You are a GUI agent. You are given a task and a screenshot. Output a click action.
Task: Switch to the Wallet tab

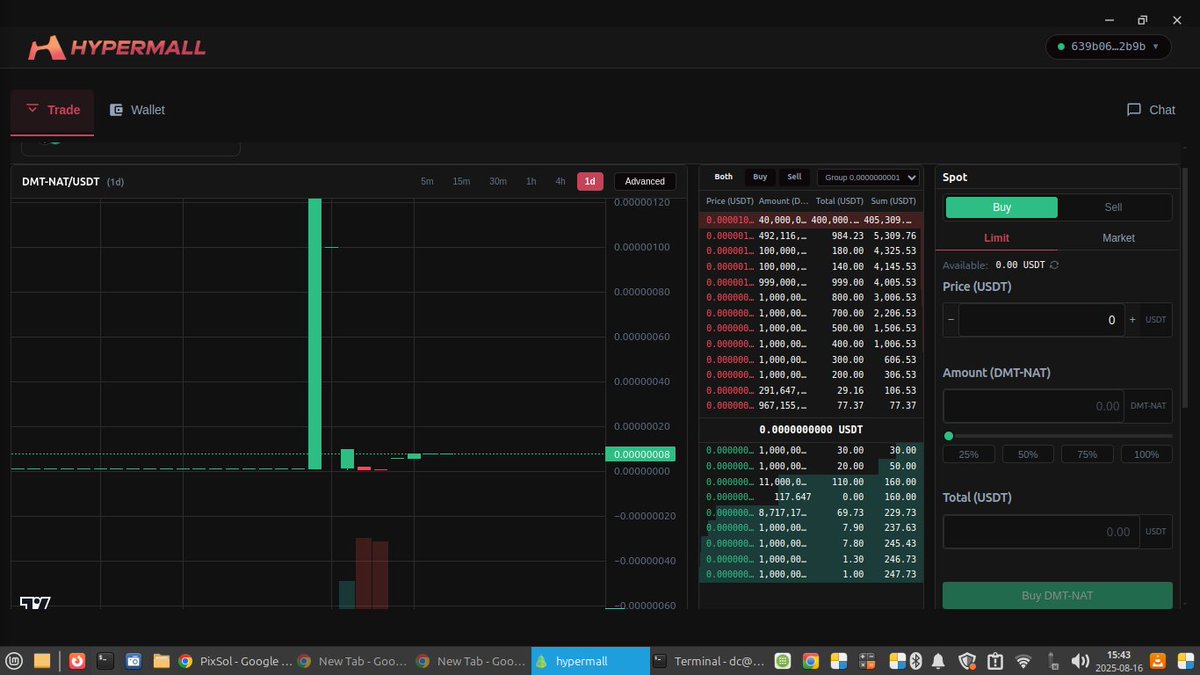coord(137,110)
